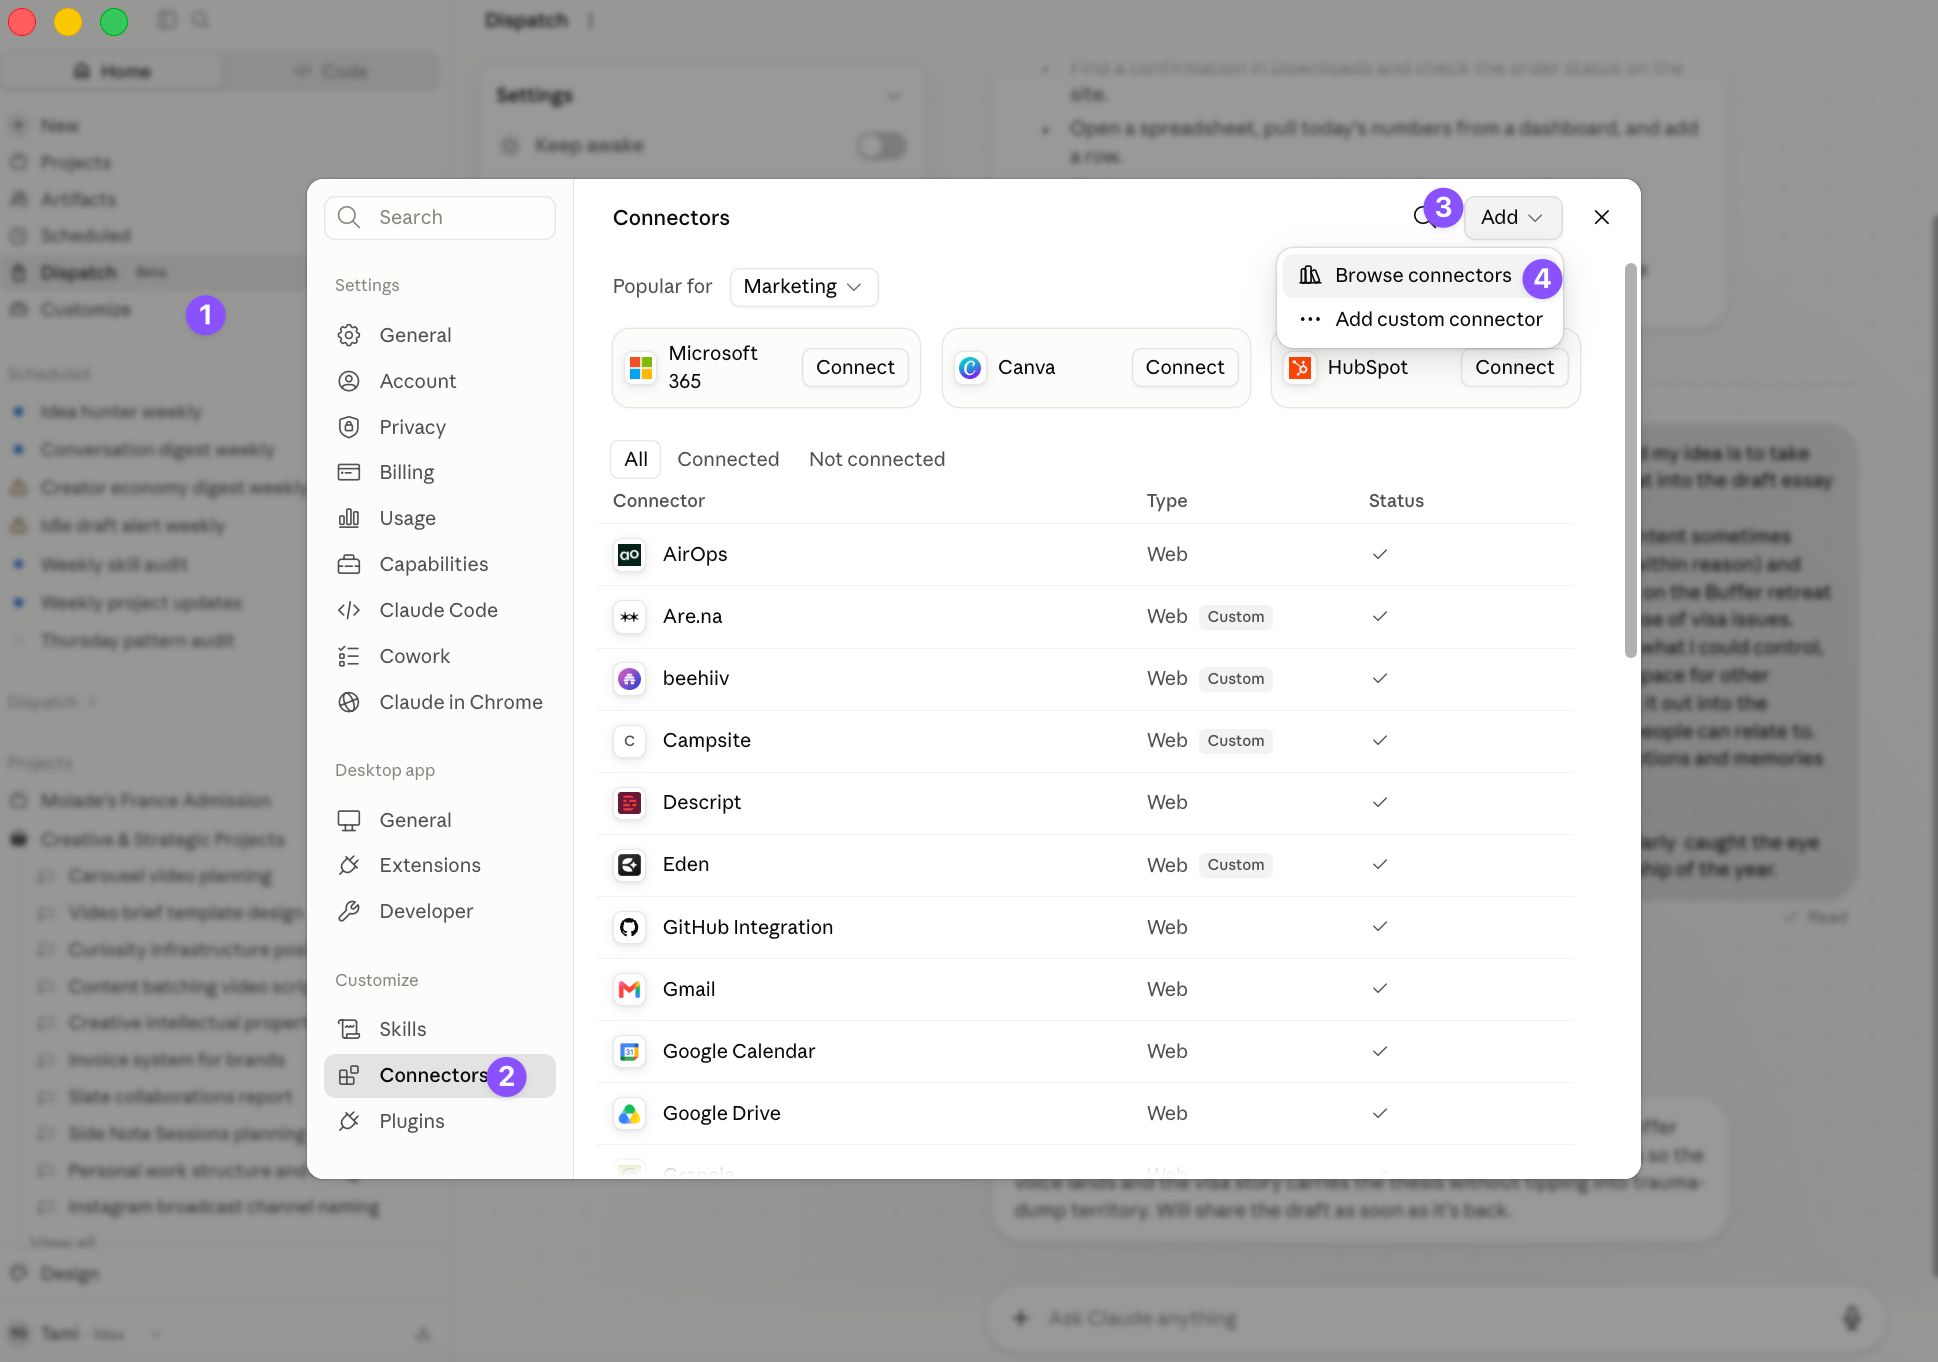Click the status checkmark for AirOps

pyautogui.click(x=1380, y=554)
